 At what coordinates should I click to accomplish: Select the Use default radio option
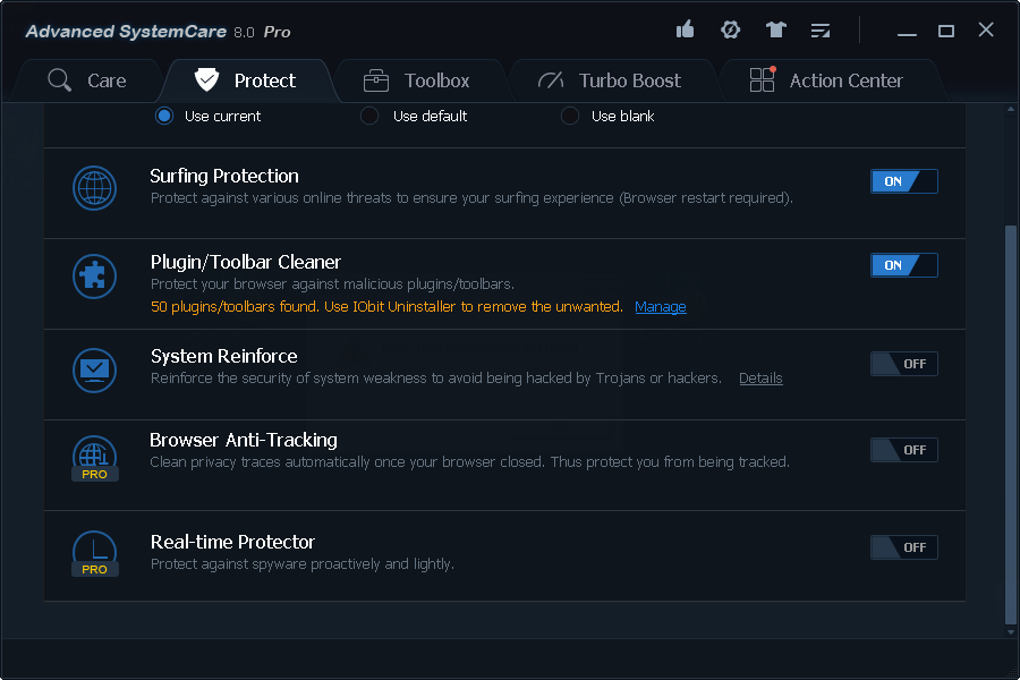[370, 116]
